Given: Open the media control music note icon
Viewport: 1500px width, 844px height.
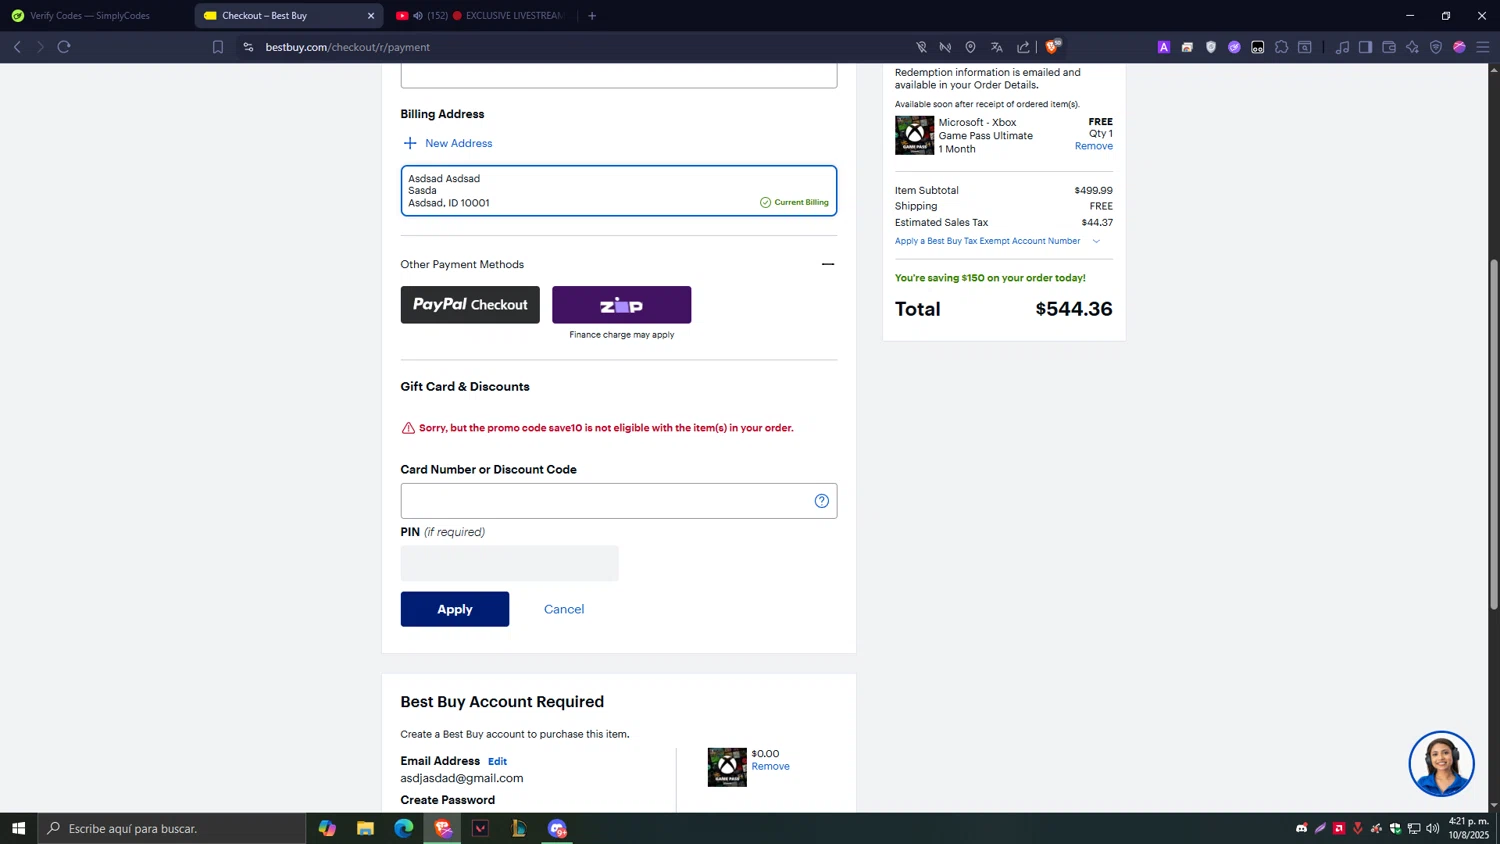Looking at the screenshot, I should point(1342,47).
